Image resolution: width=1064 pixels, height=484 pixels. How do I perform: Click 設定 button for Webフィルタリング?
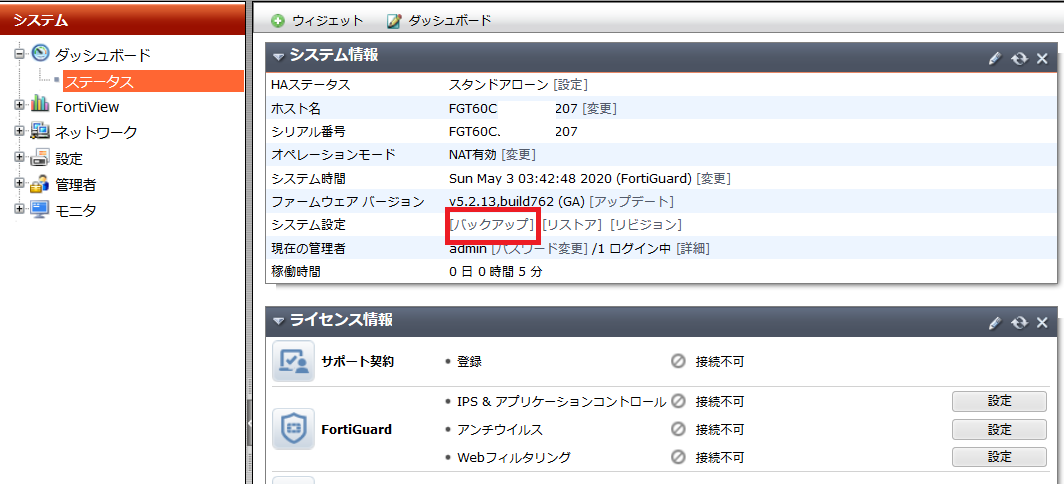tap(999, 457)
